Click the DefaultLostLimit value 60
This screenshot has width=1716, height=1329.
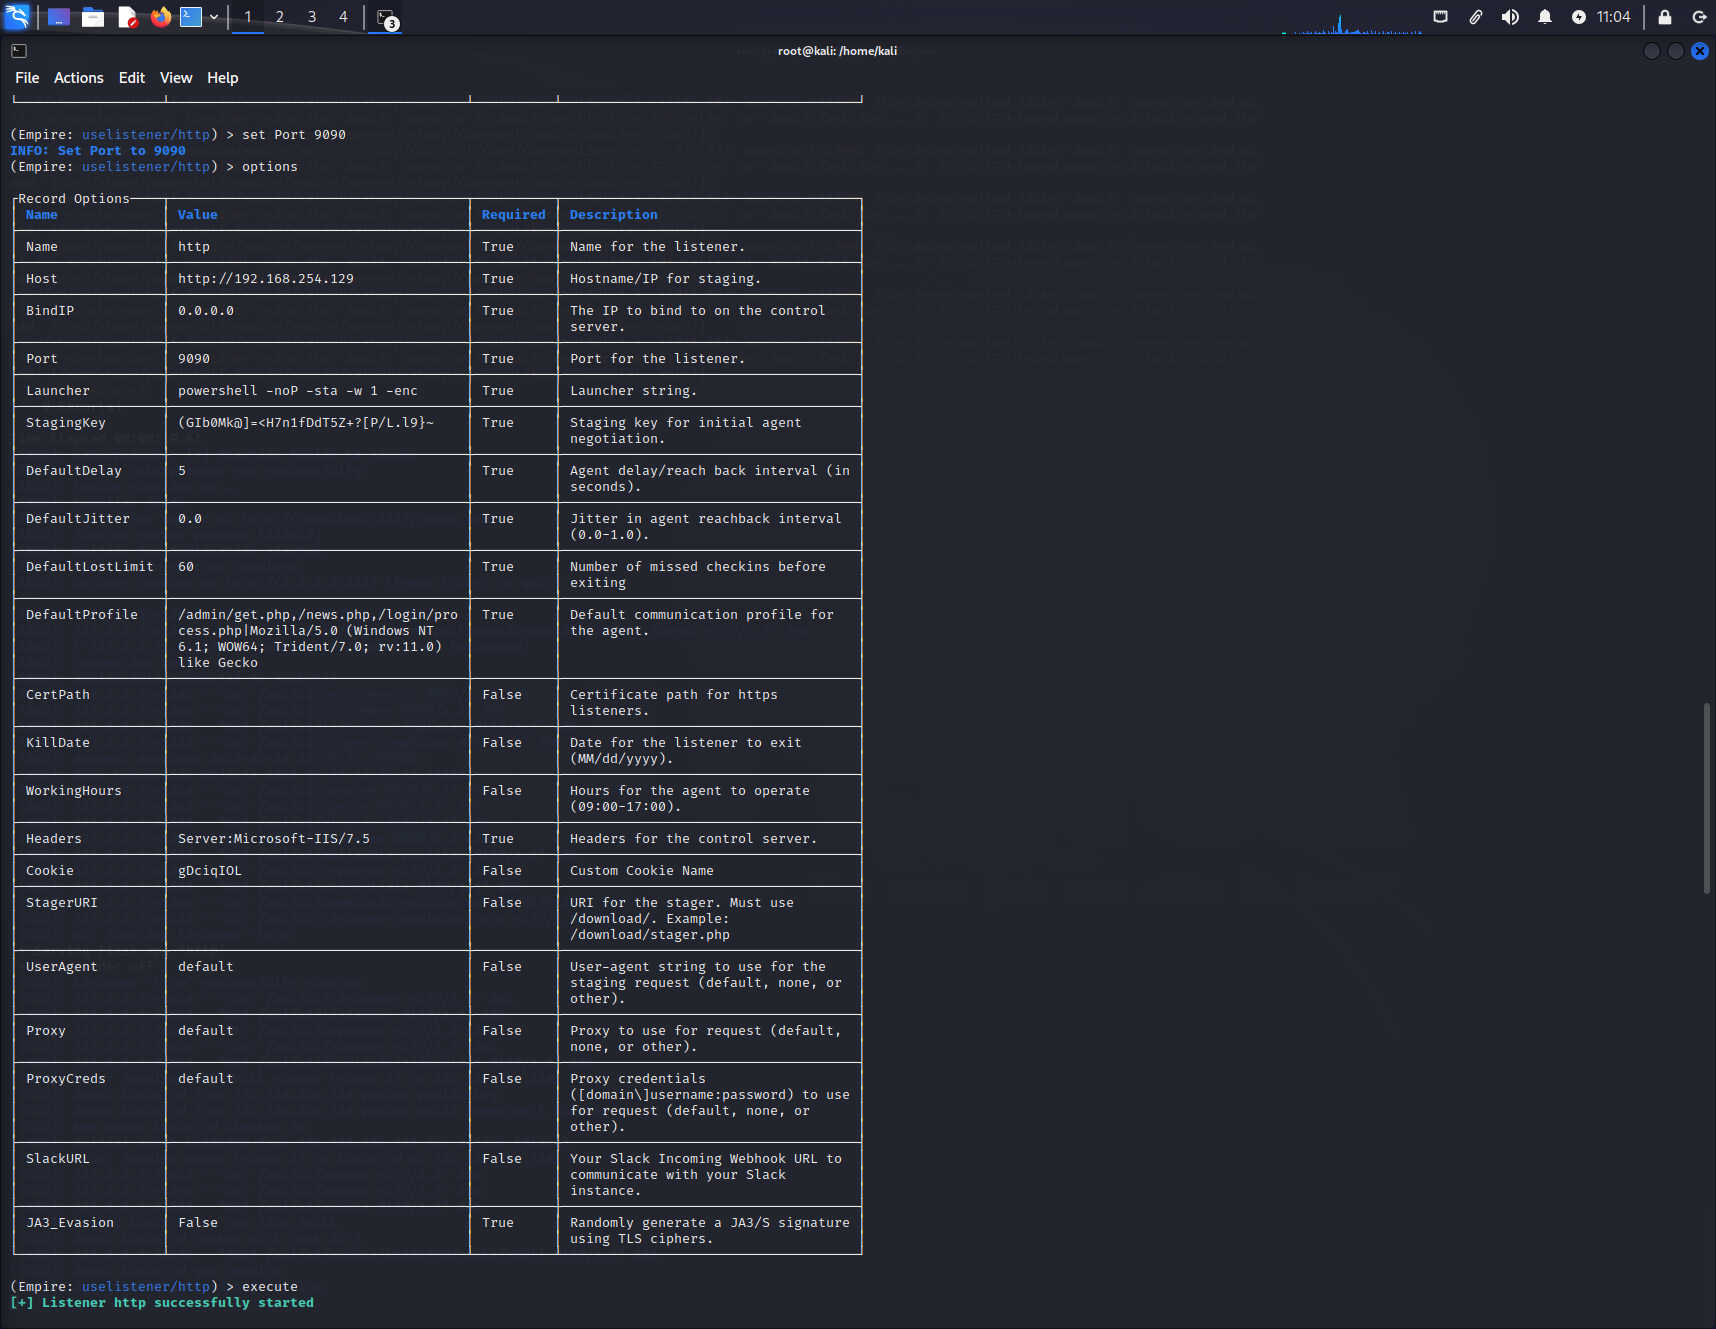(186, 567)
